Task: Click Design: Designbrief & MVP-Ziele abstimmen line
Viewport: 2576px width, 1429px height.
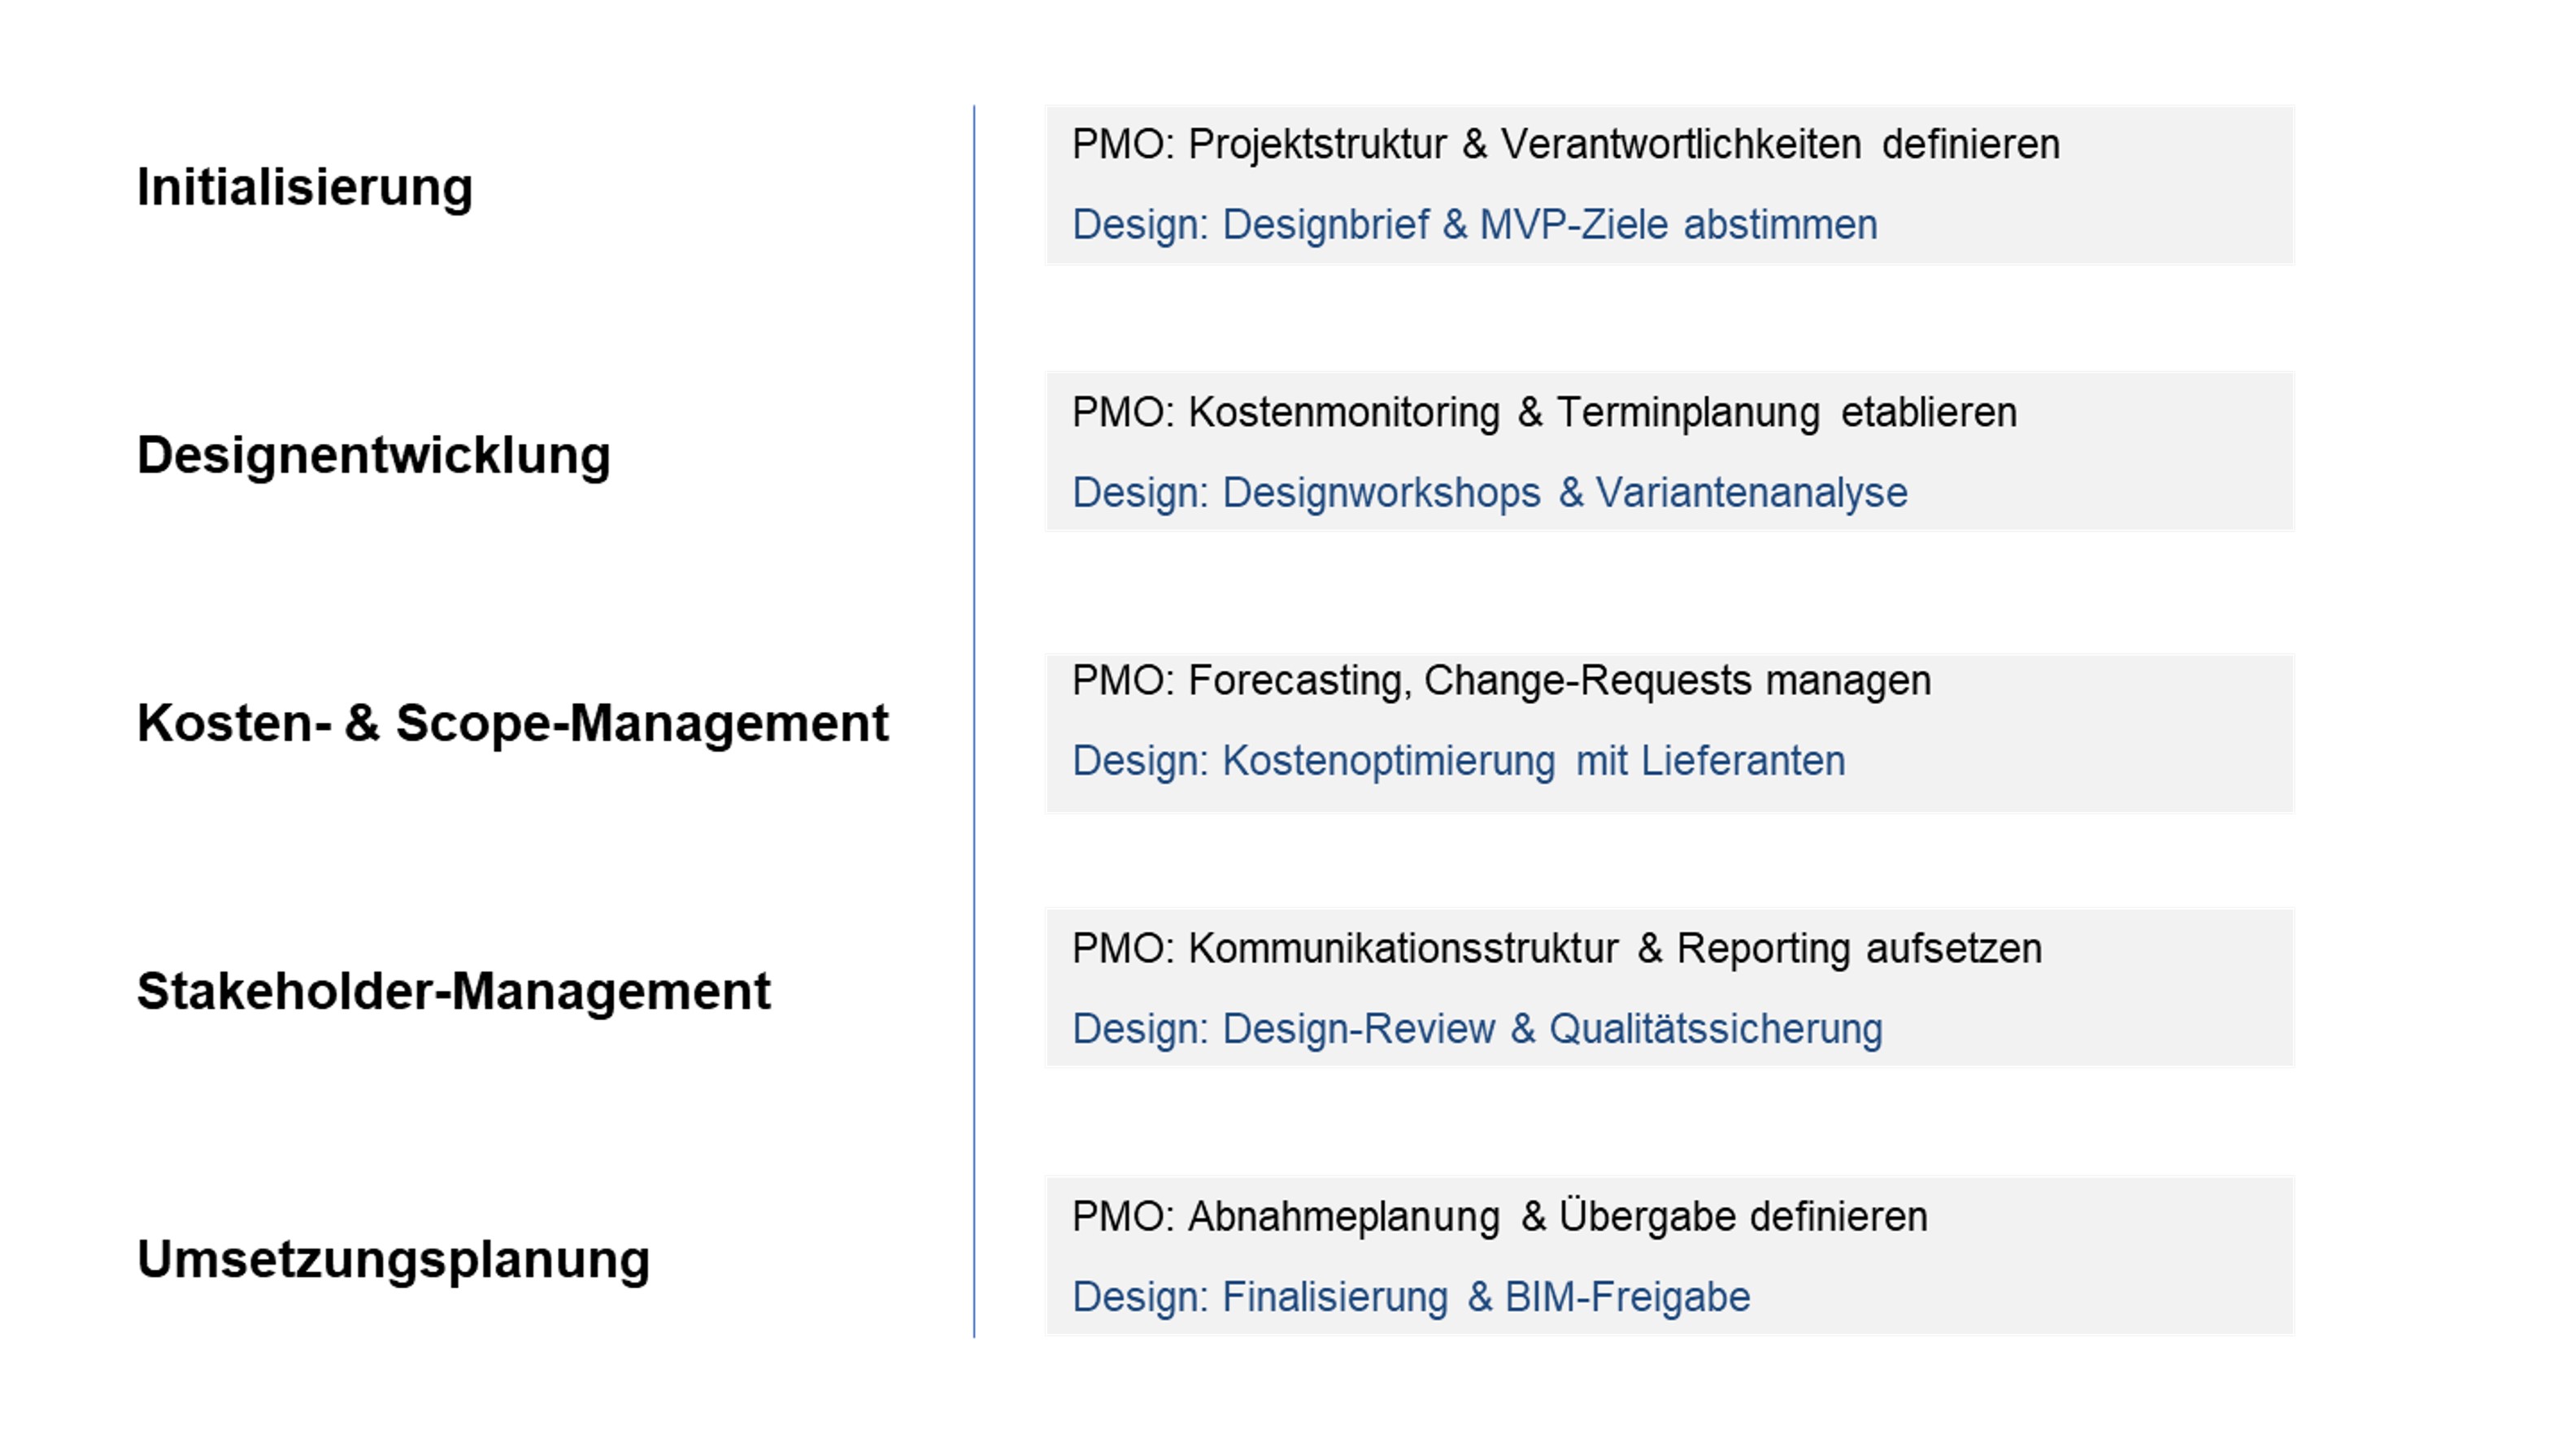Action: 1474,225
